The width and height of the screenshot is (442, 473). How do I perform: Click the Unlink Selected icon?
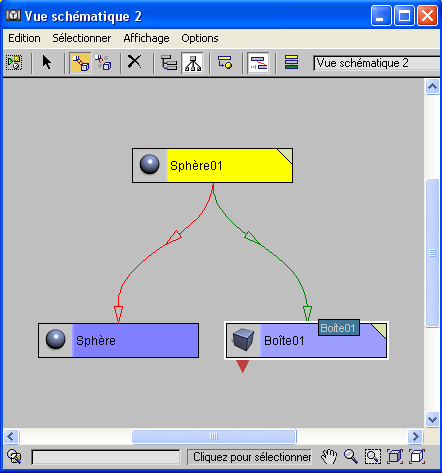(x=104, y=63)
